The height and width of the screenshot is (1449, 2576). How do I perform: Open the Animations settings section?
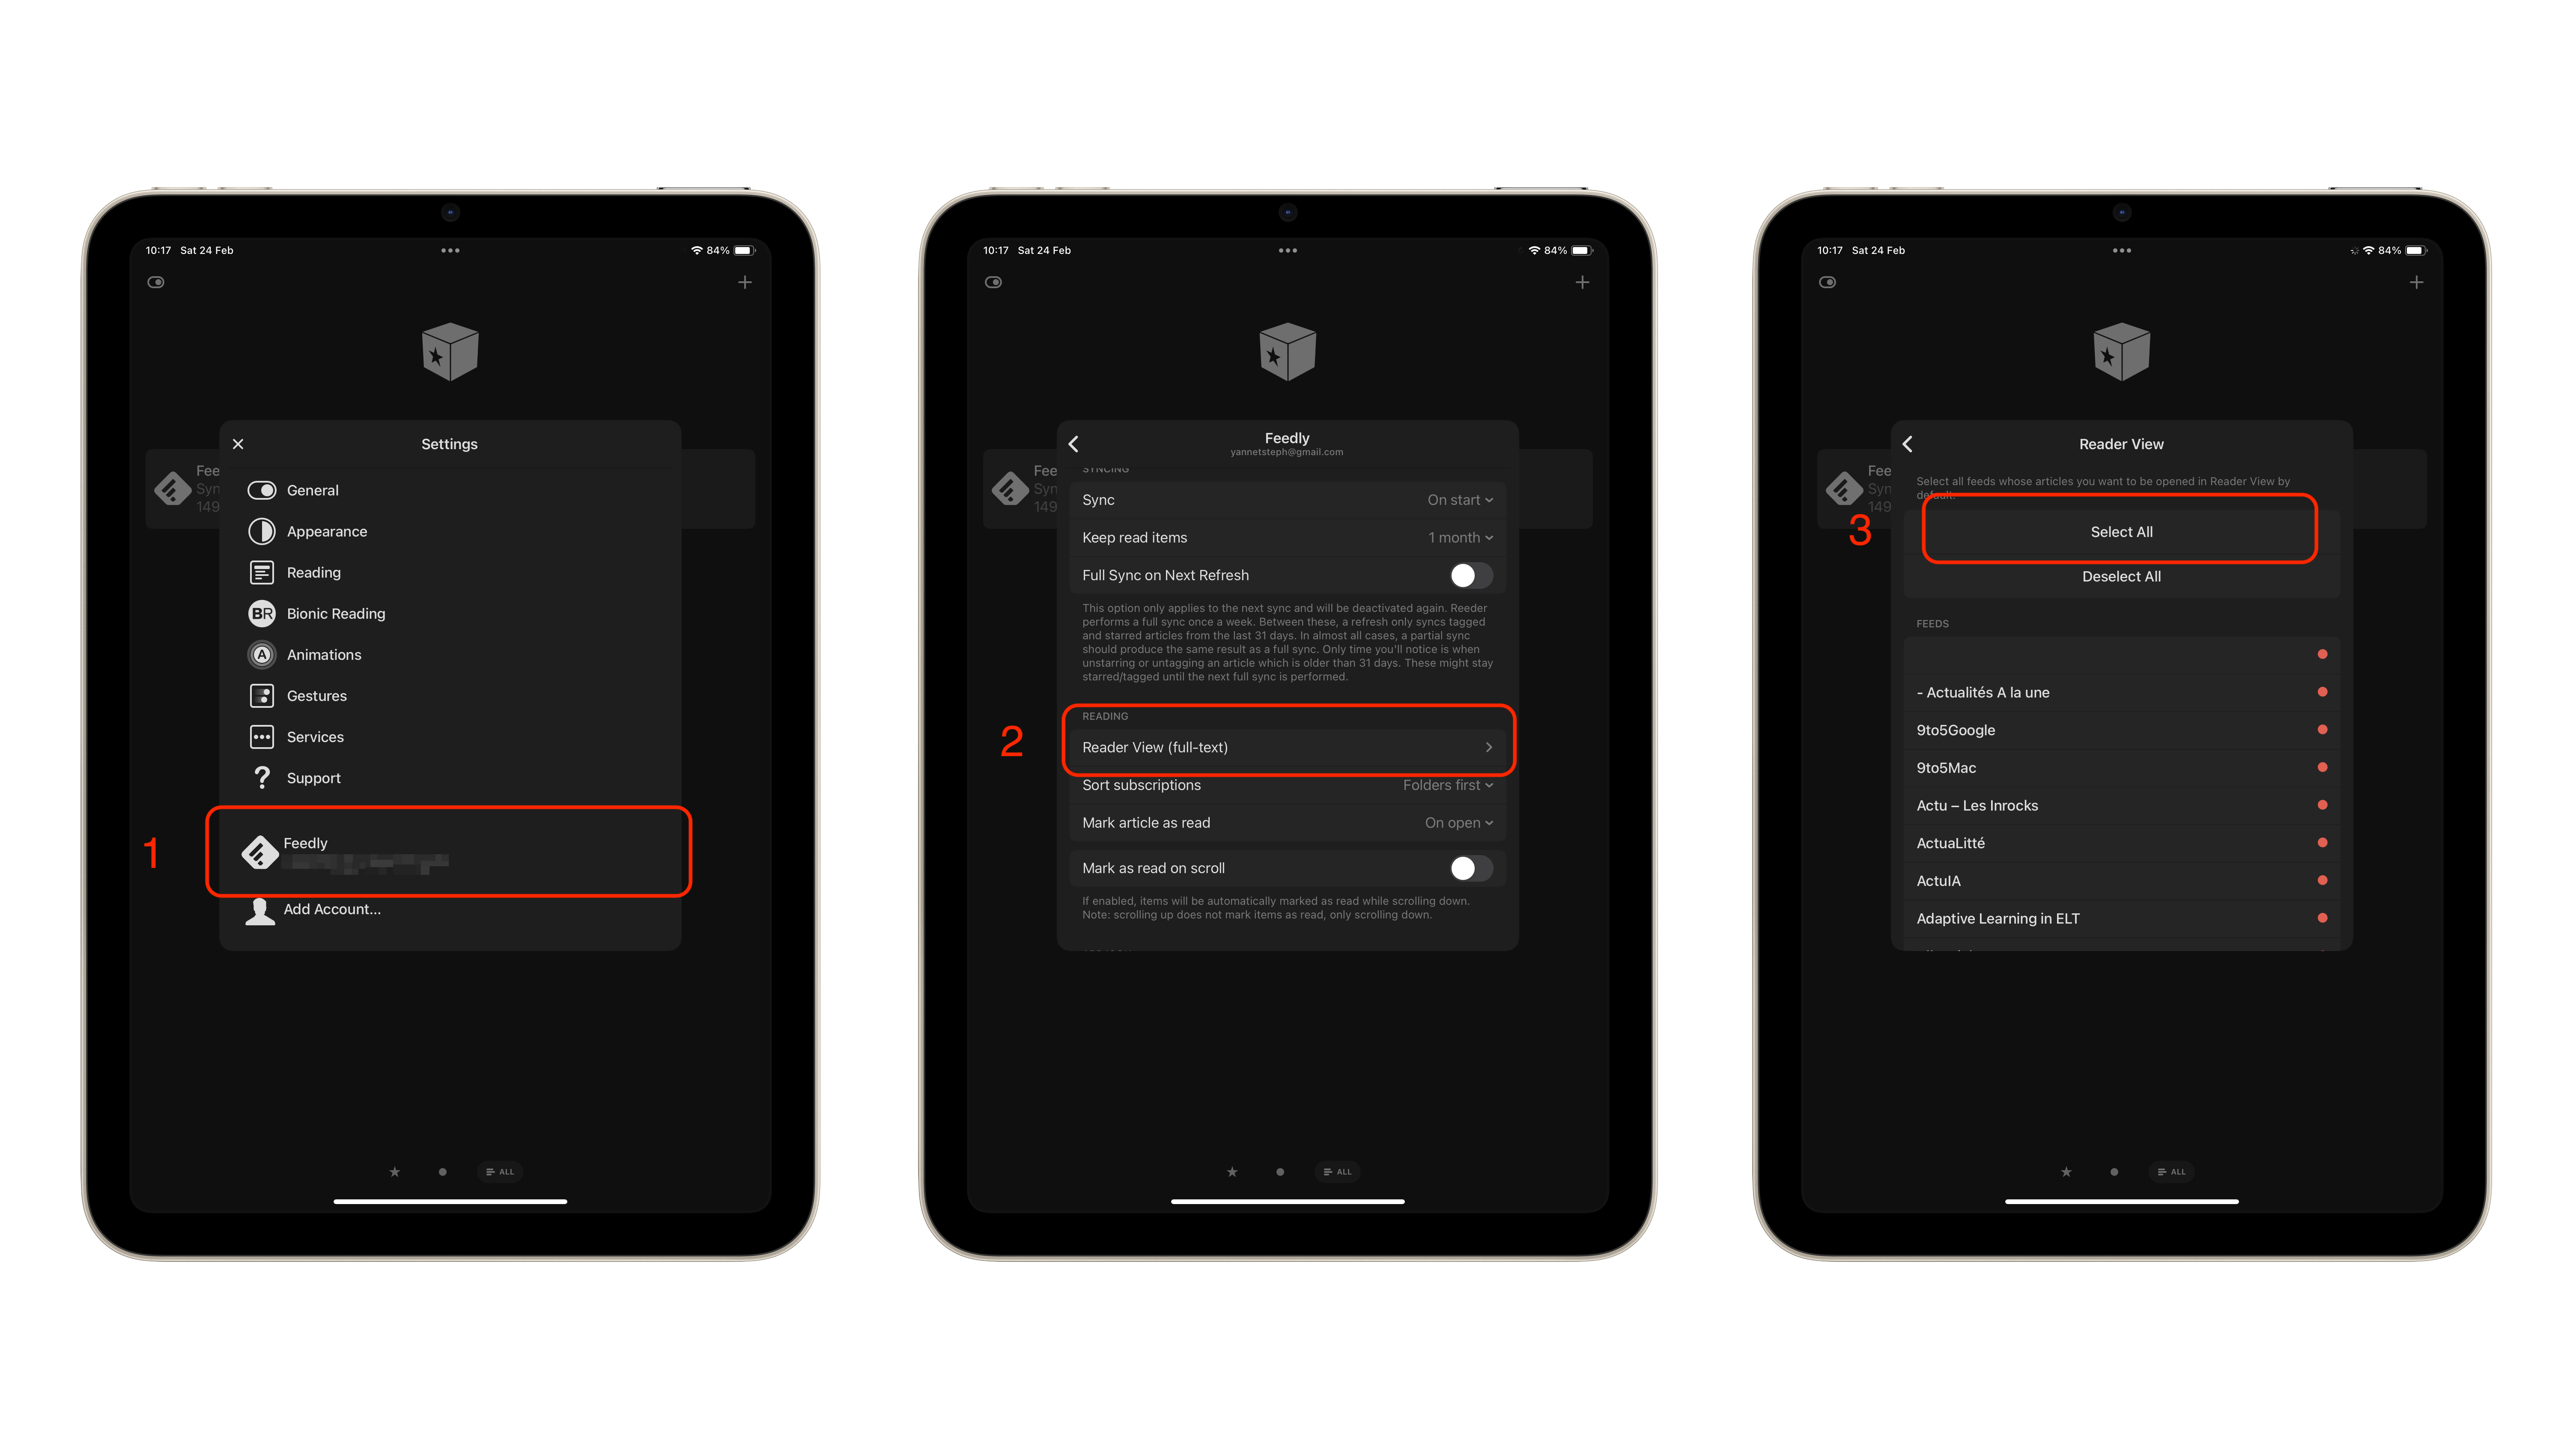coord(324,655)
